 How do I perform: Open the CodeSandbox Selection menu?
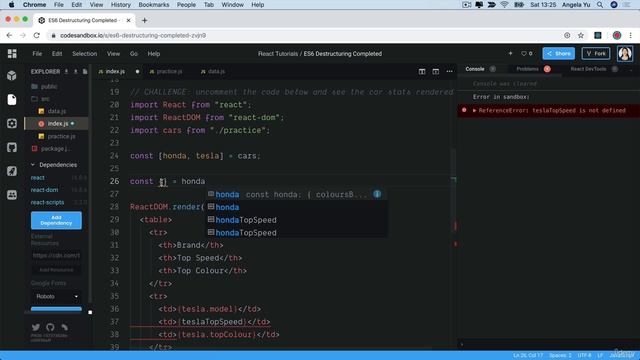(x=84, y=53)
